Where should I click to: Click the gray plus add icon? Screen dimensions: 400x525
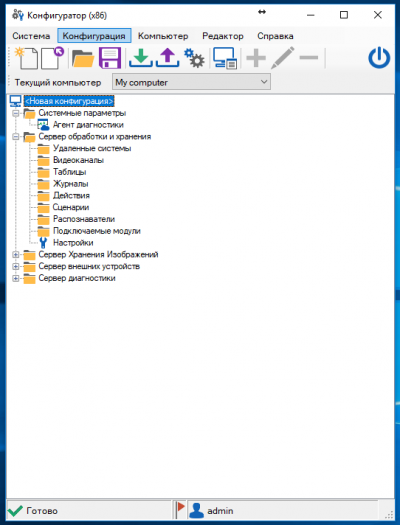click(256, 58)
